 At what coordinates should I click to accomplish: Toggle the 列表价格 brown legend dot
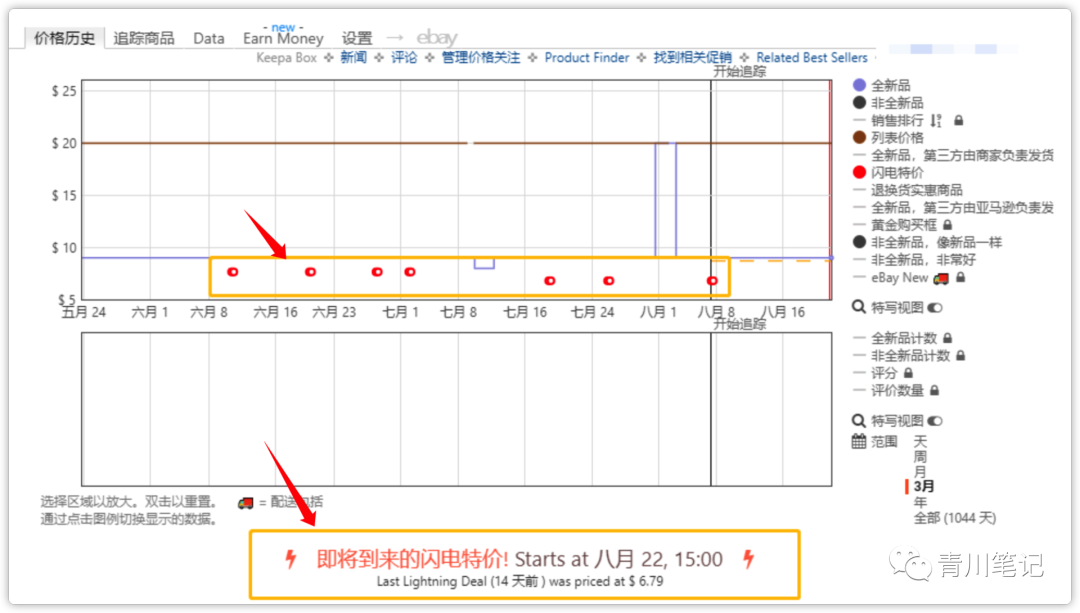(859, 137)
